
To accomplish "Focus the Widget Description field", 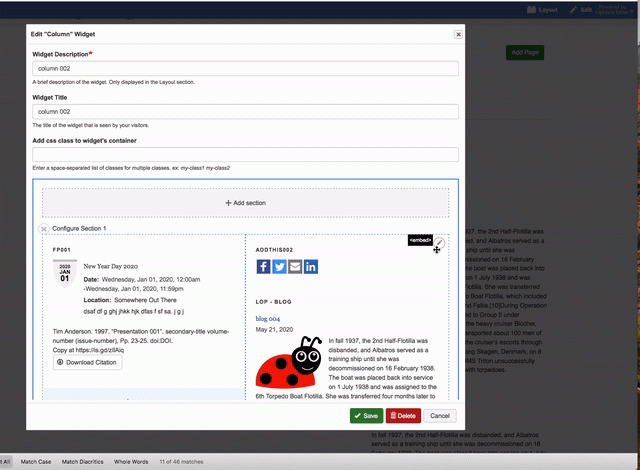I will (x=245, y=69).
